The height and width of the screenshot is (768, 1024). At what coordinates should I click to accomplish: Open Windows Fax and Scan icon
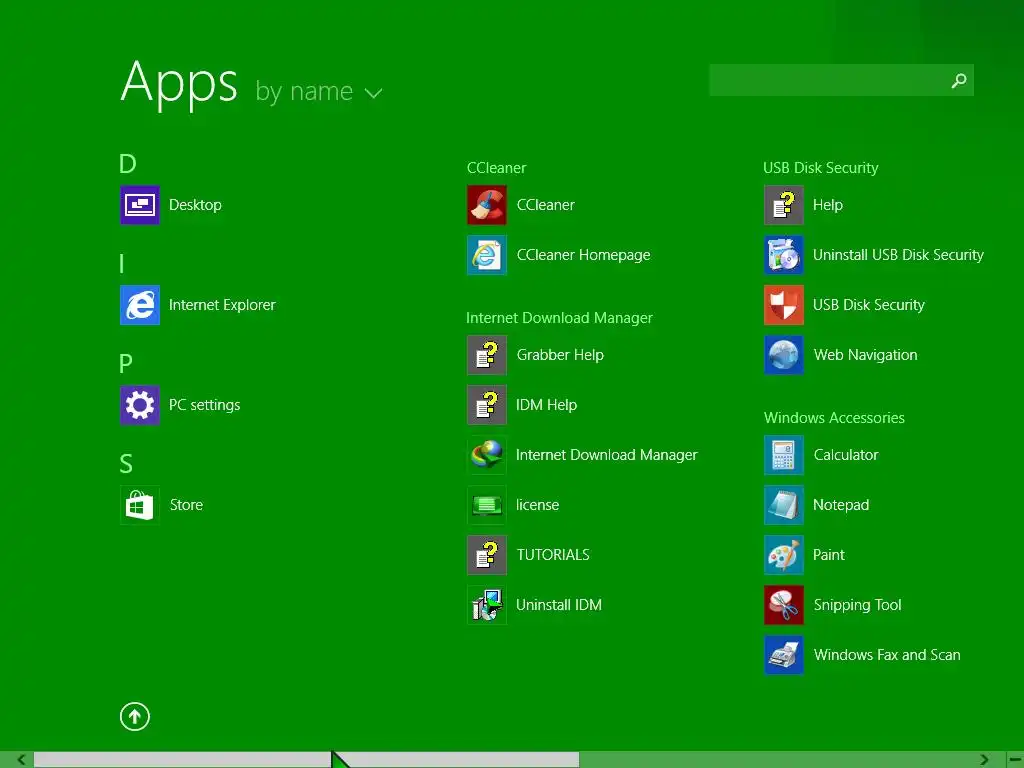tap(784, 655)
